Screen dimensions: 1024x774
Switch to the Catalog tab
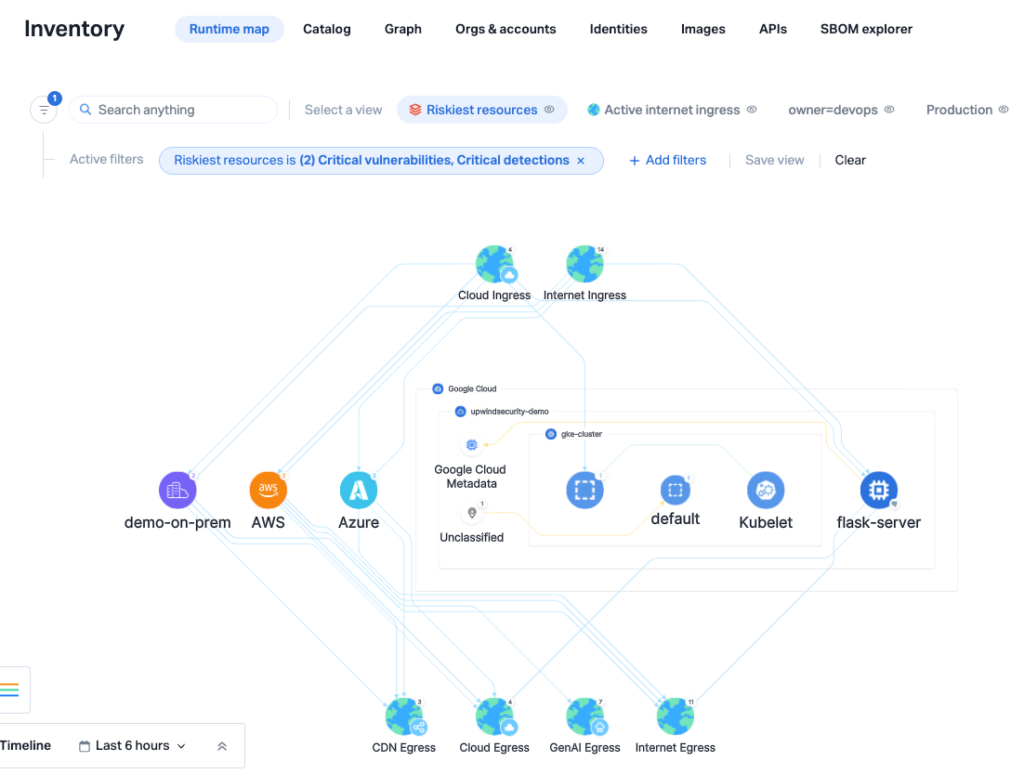[327, 29]
